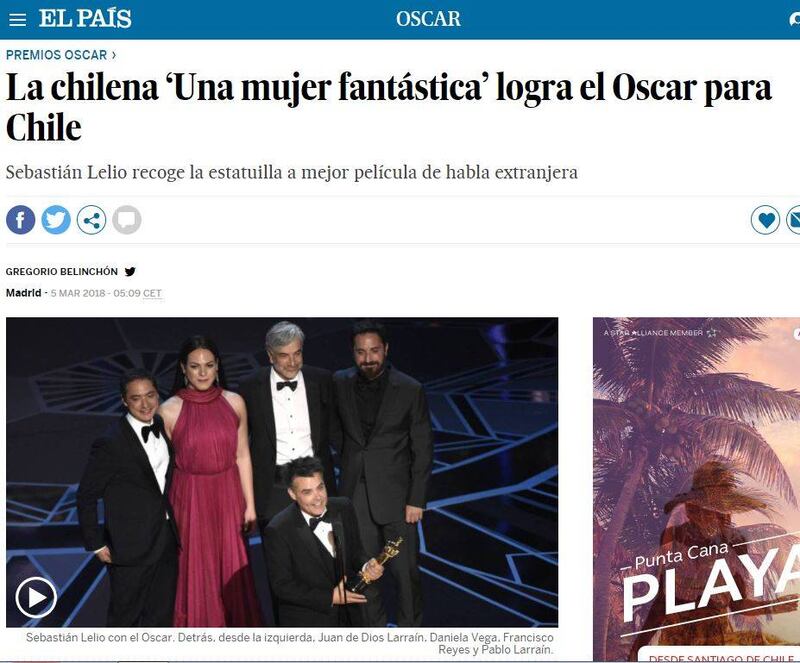Open the PREMIOS OSCAR section link
The width and height of the screenshot is (800, 663).
[x=57, y=55]
